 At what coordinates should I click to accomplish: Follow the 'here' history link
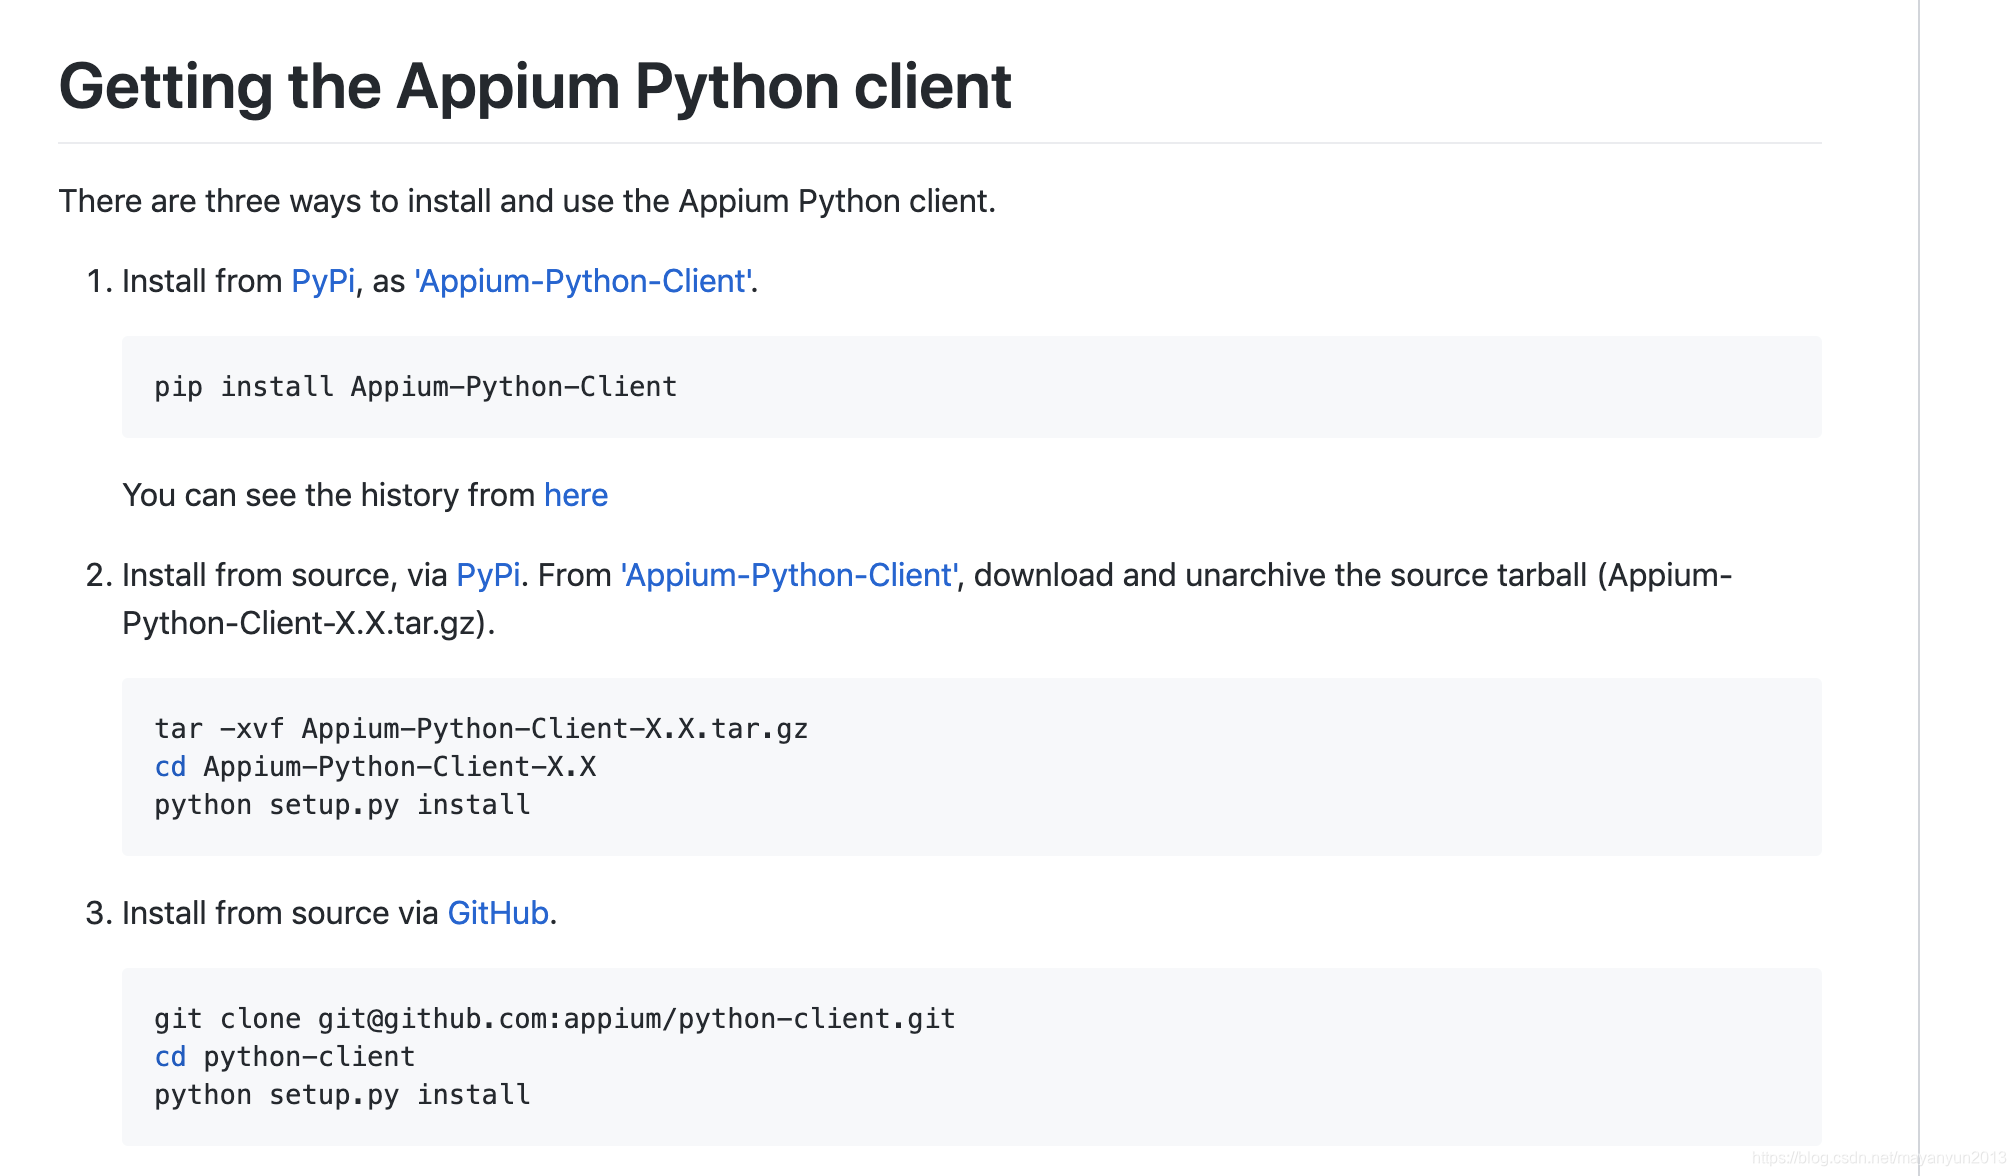[x=576, y=495]
